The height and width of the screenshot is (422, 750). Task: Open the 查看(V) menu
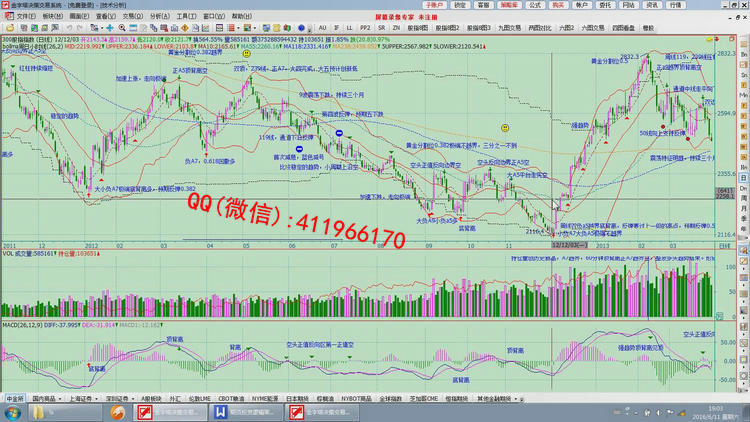pos(105,16)
